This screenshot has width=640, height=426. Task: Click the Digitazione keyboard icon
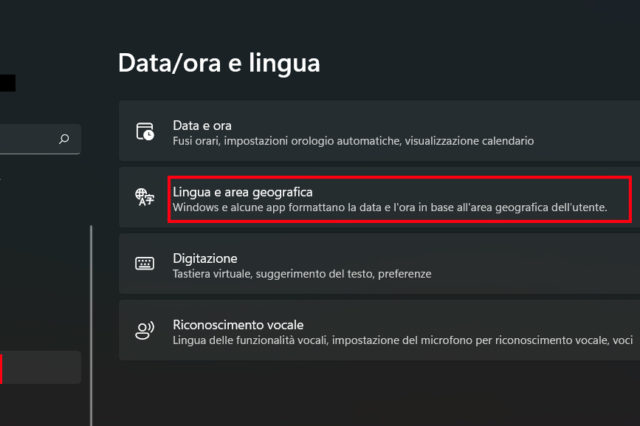tap(145, 264)
